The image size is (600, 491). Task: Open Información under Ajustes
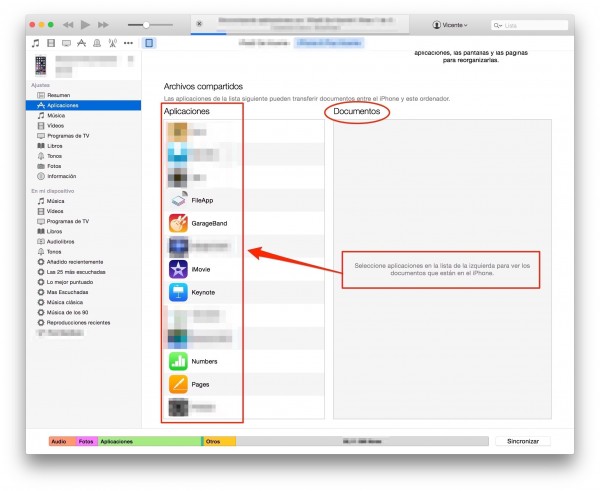coord(83,176)
